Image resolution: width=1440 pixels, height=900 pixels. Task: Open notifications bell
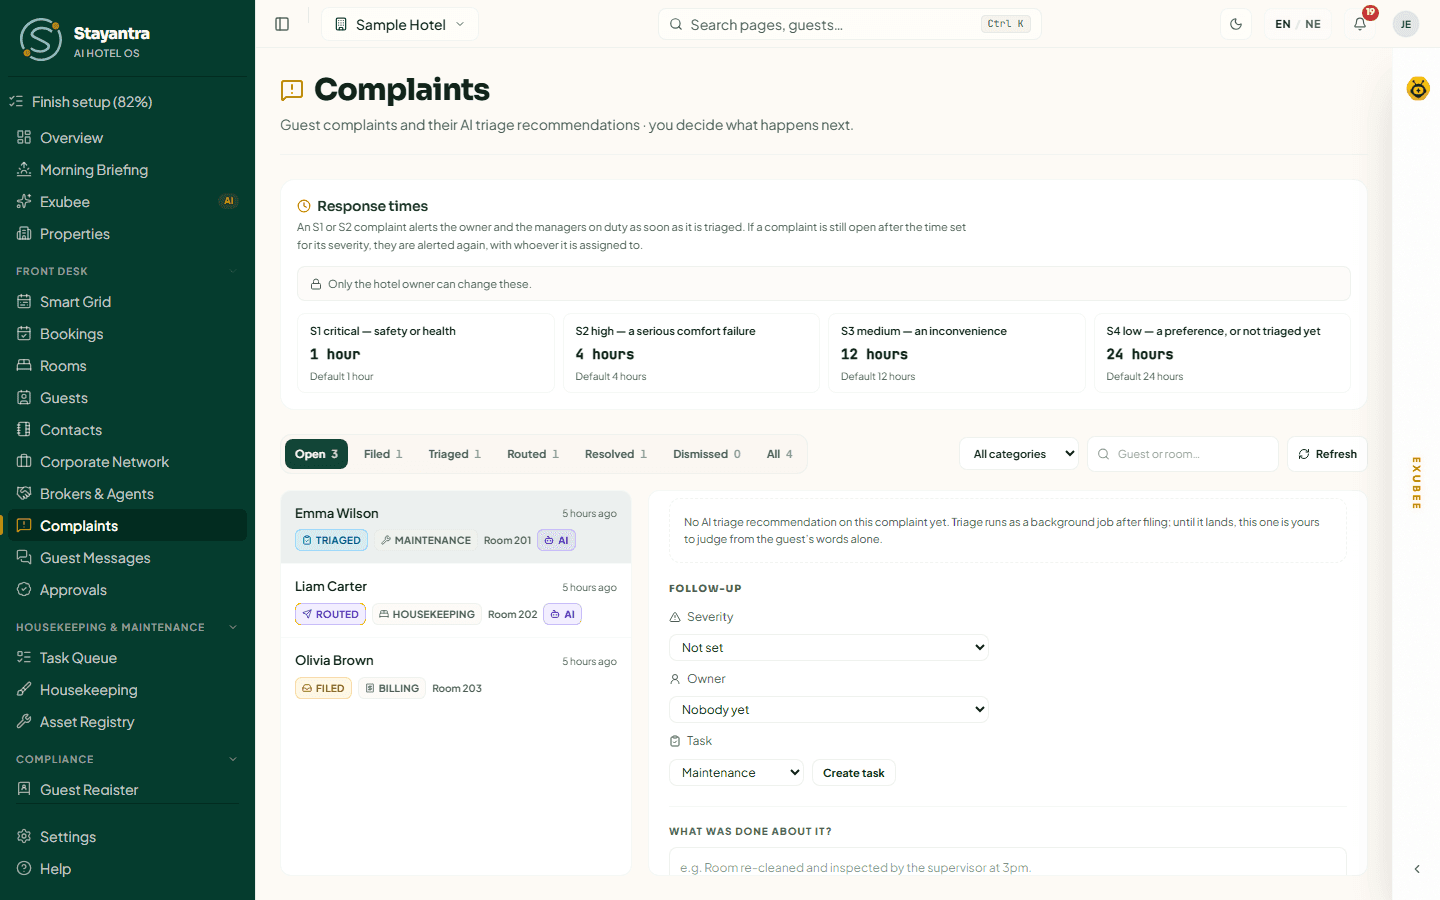1360,24
